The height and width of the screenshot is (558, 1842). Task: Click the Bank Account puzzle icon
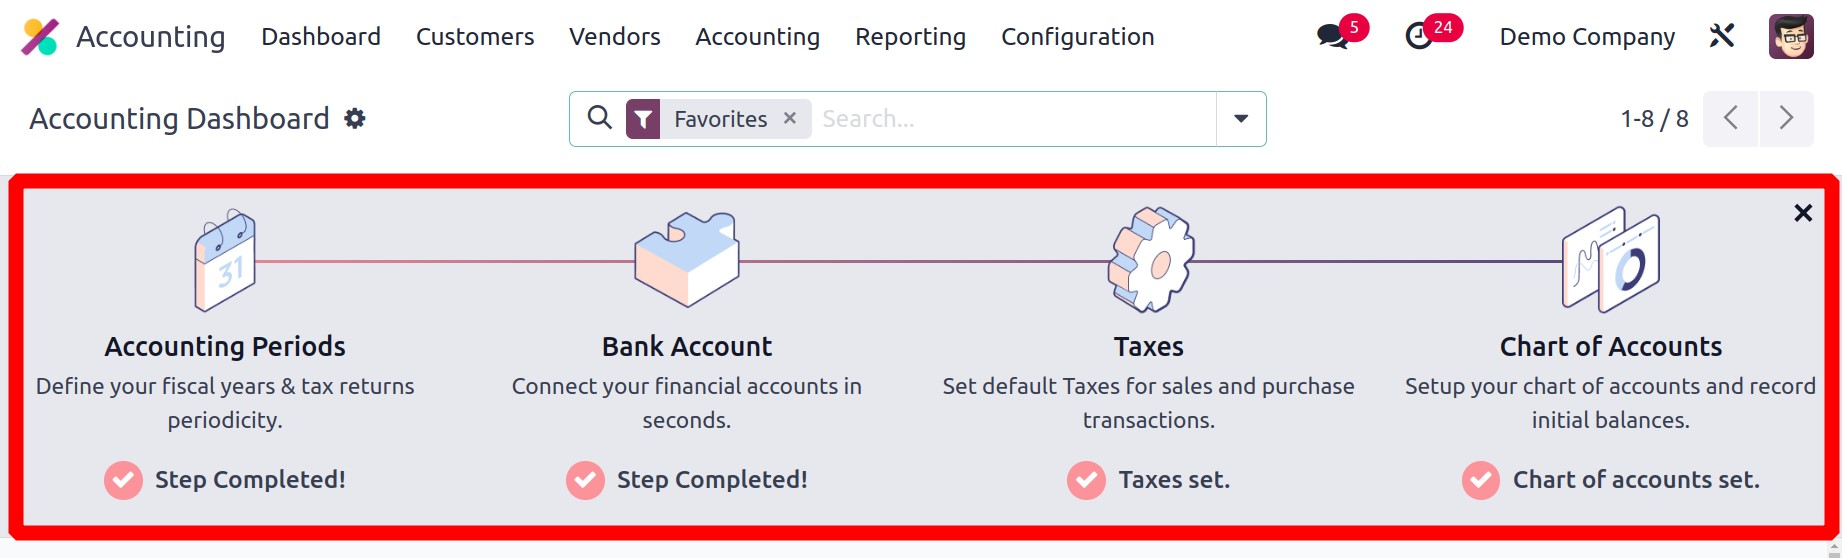(x=687, y=259)
